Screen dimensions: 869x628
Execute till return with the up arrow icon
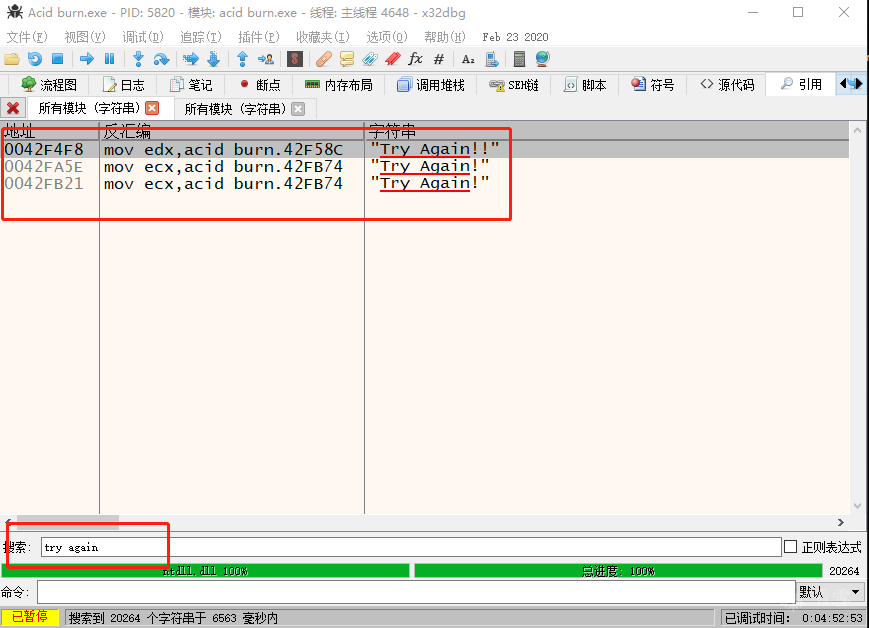tap(242, 59)
